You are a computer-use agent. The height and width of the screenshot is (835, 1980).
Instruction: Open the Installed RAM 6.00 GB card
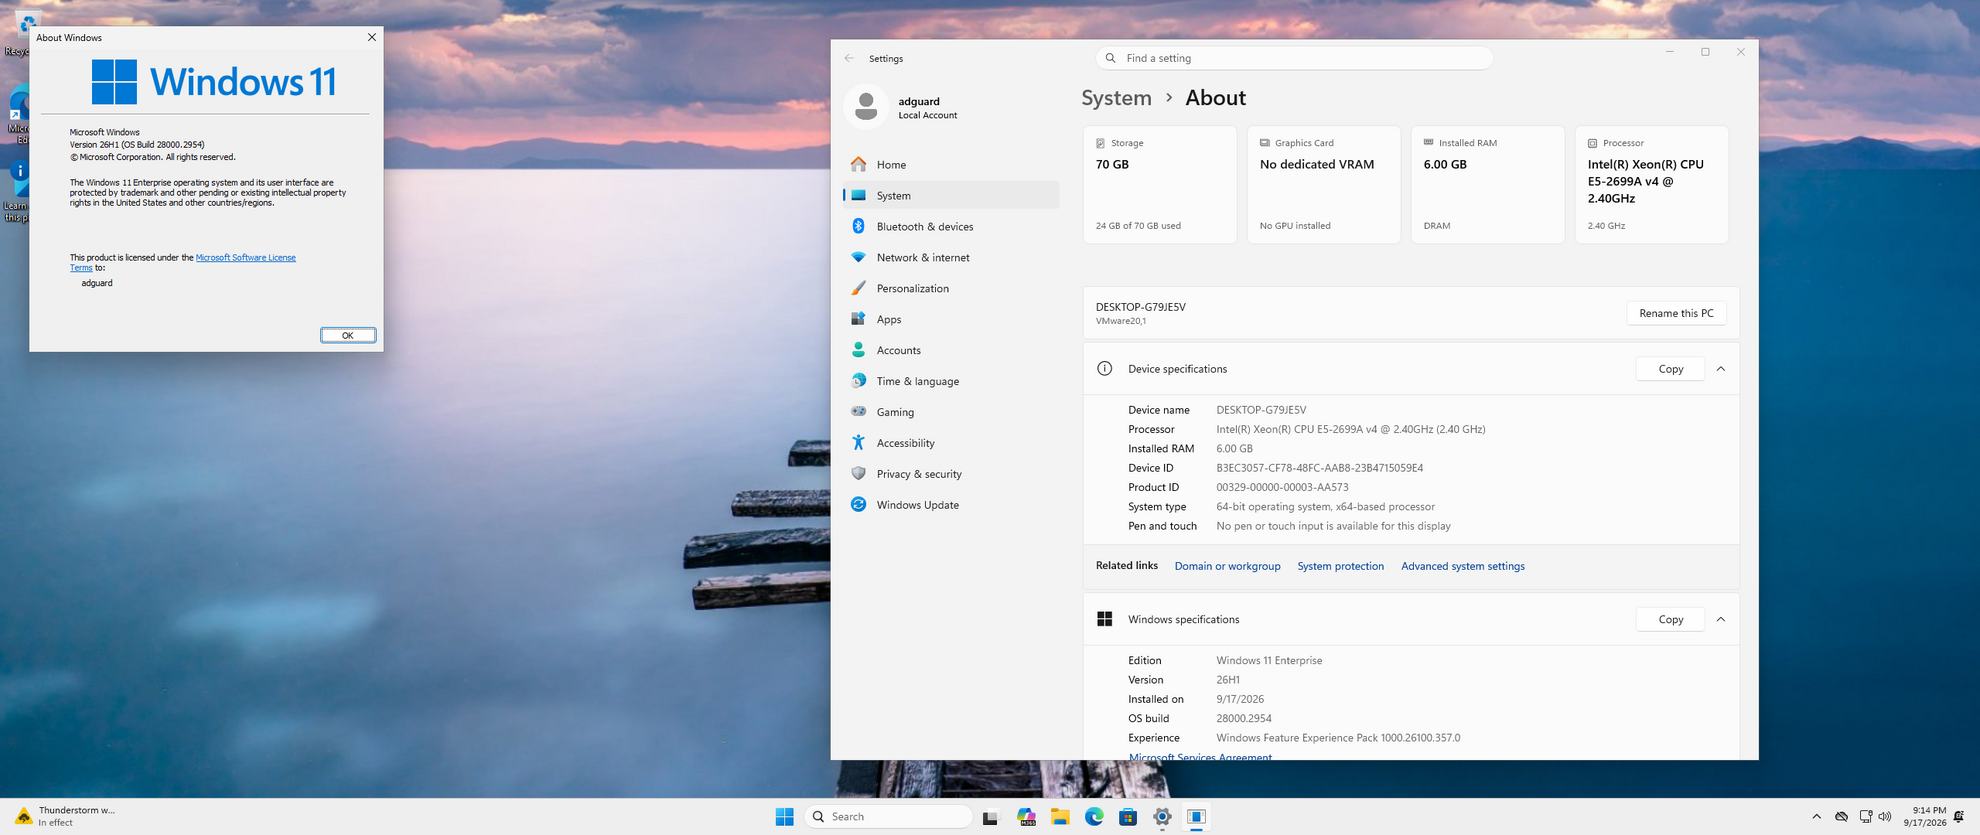[x=1488, y=184]
